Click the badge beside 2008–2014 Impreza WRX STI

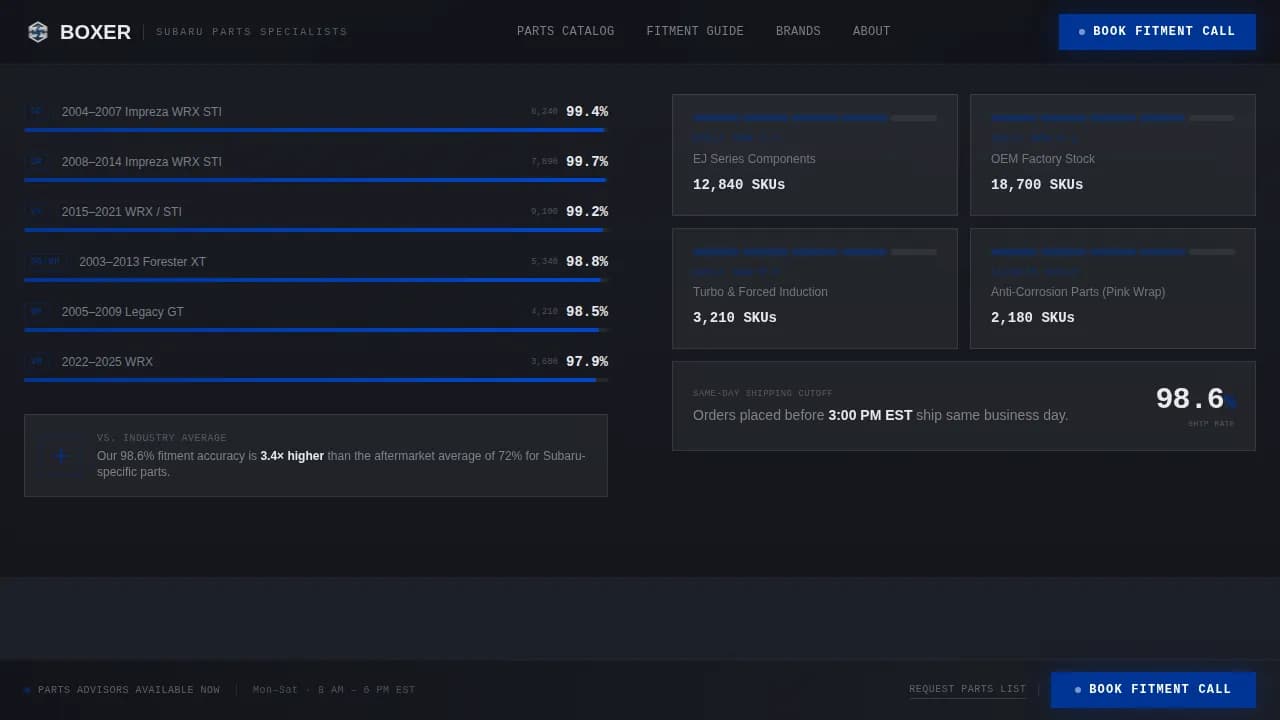[x=36, y=162]
